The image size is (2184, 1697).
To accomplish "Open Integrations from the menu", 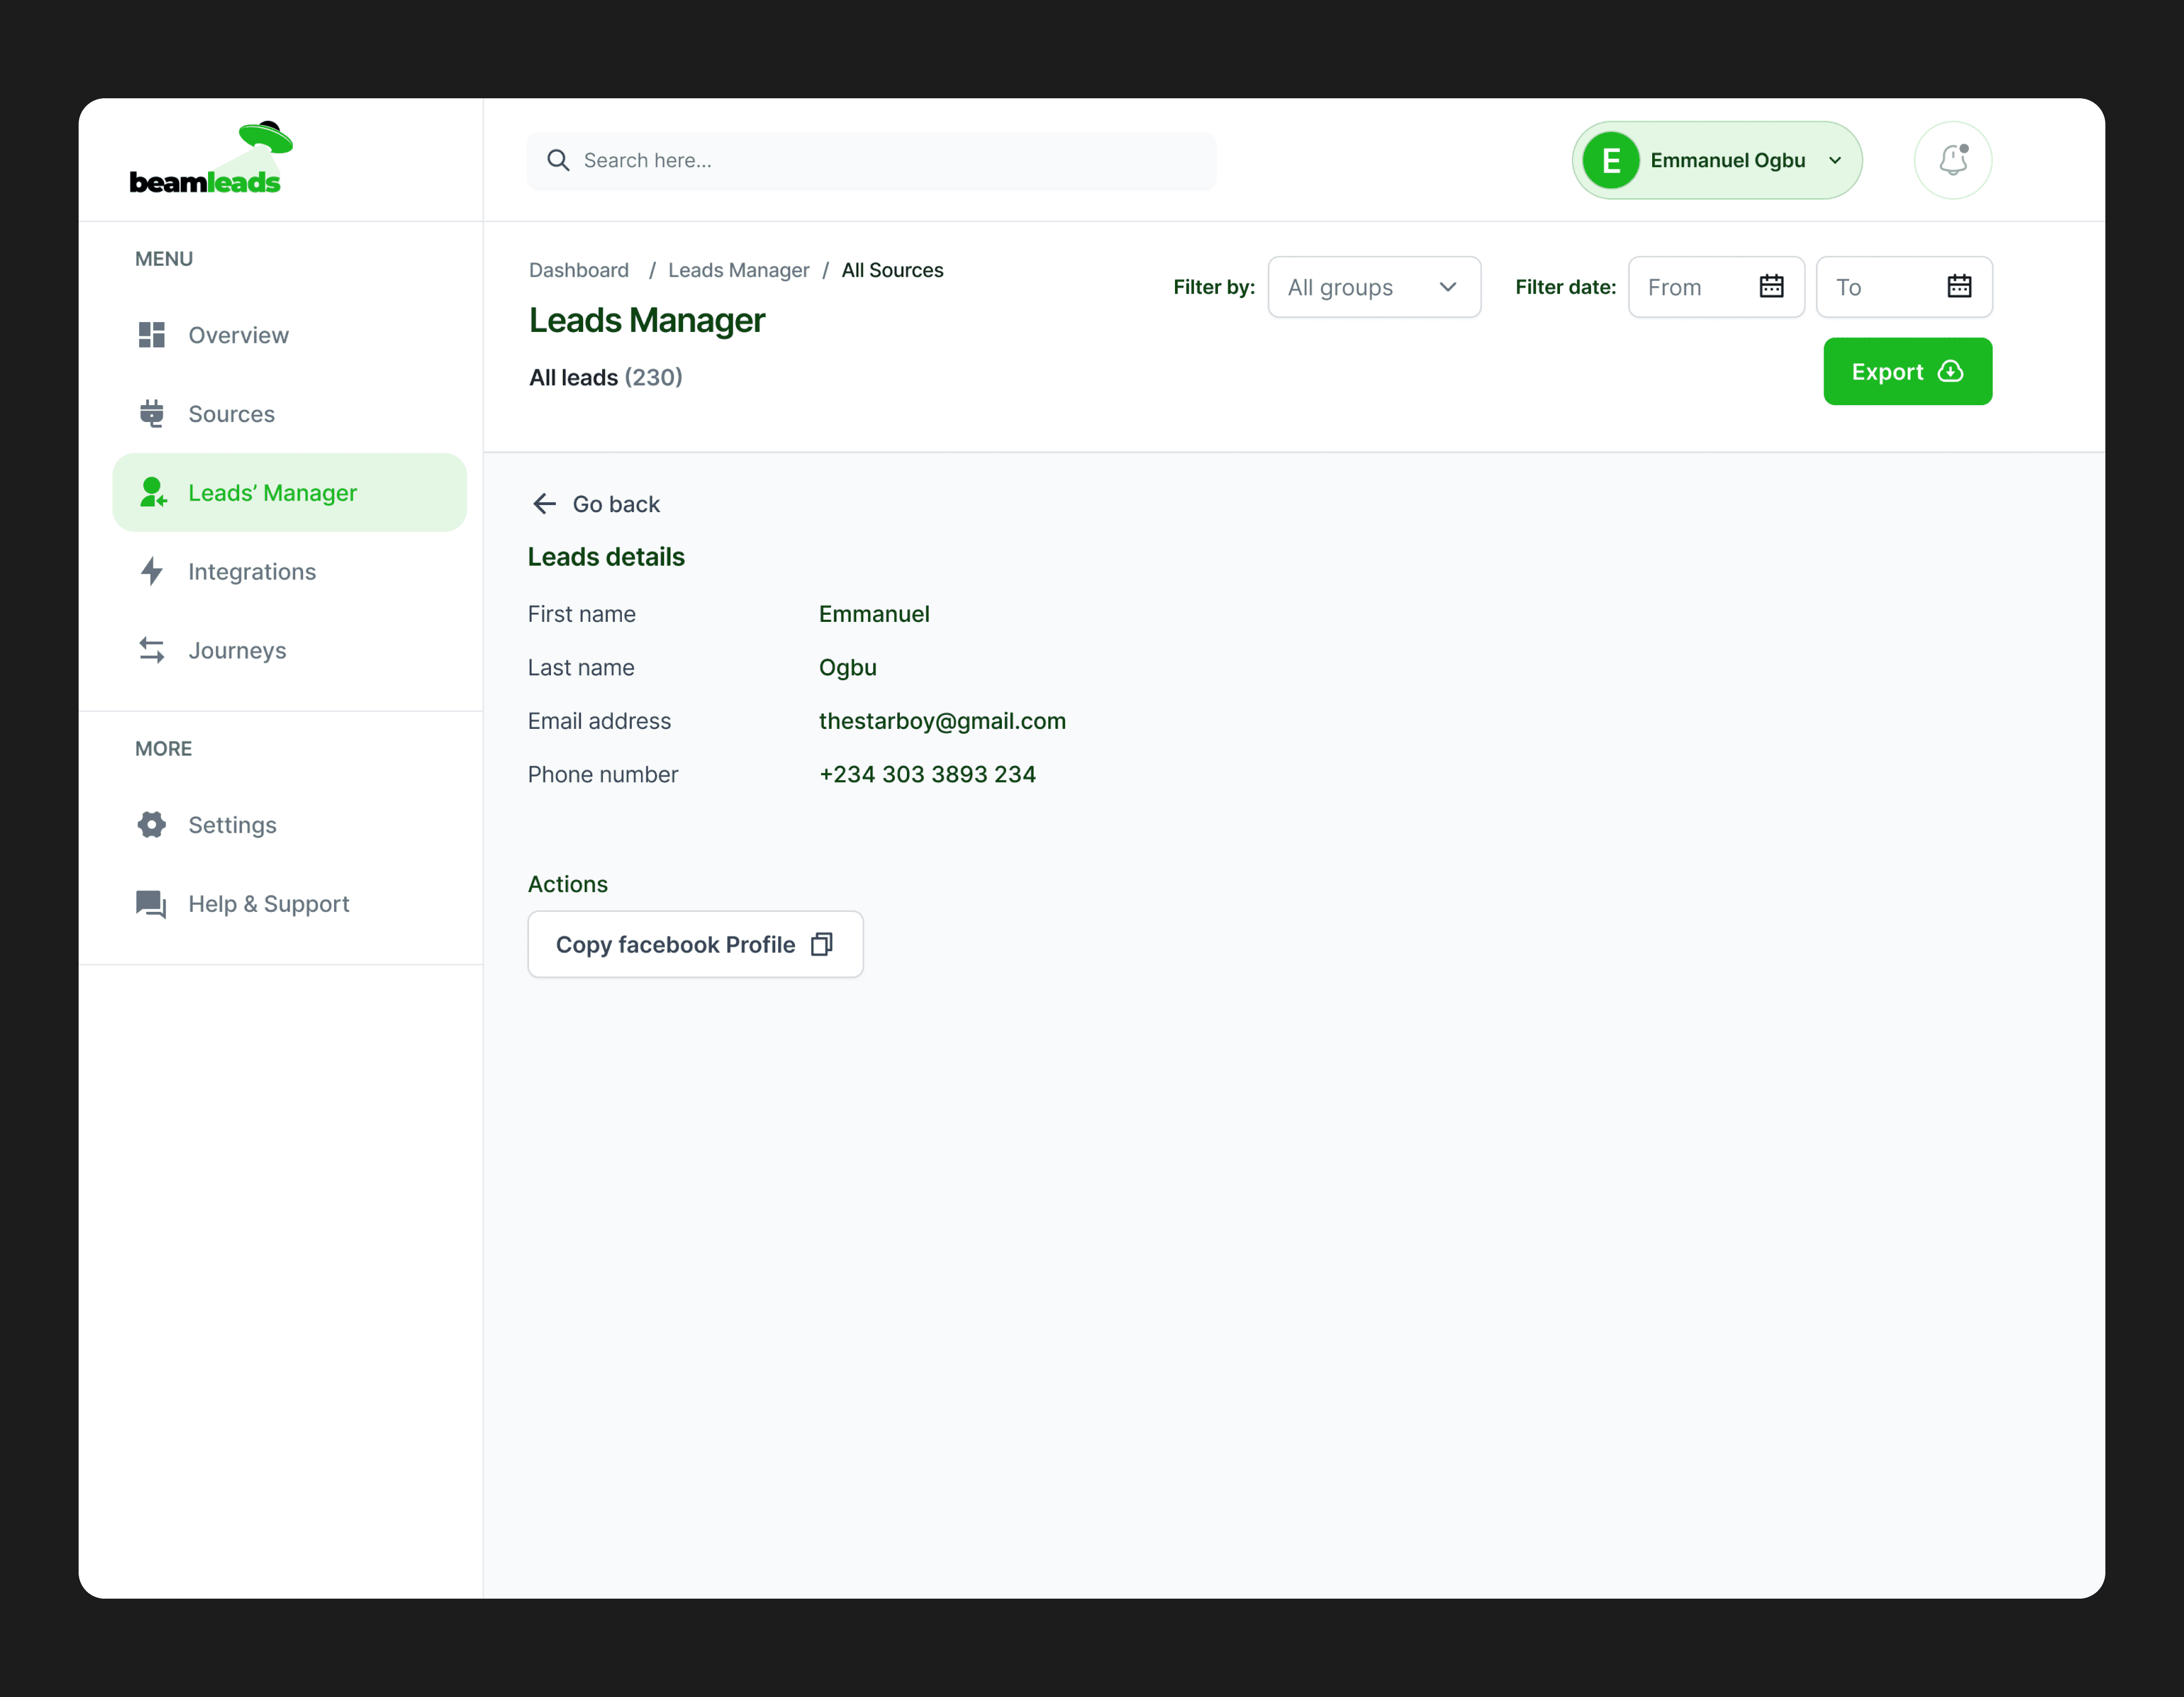I will (289, 571).
